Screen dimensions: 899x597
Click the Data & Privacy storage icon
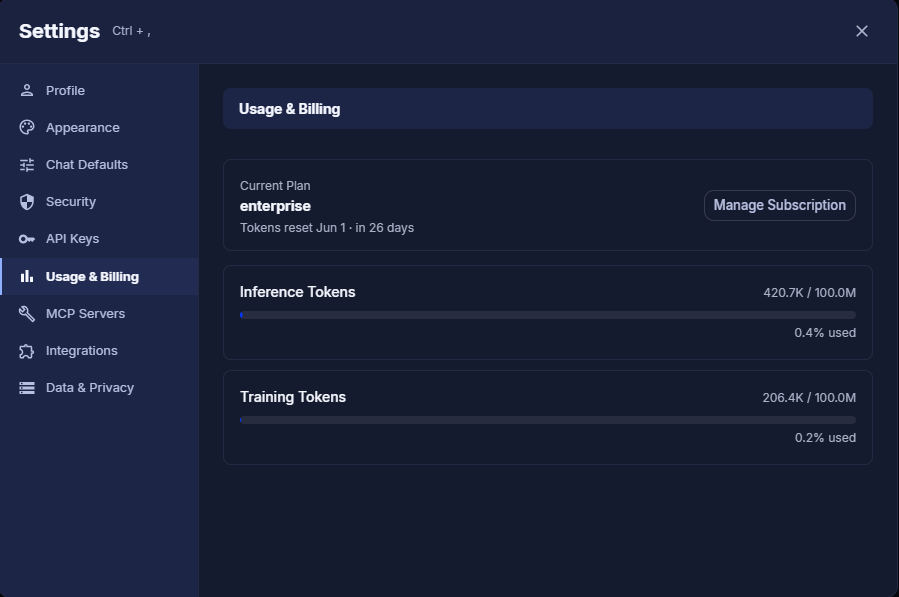26,388
